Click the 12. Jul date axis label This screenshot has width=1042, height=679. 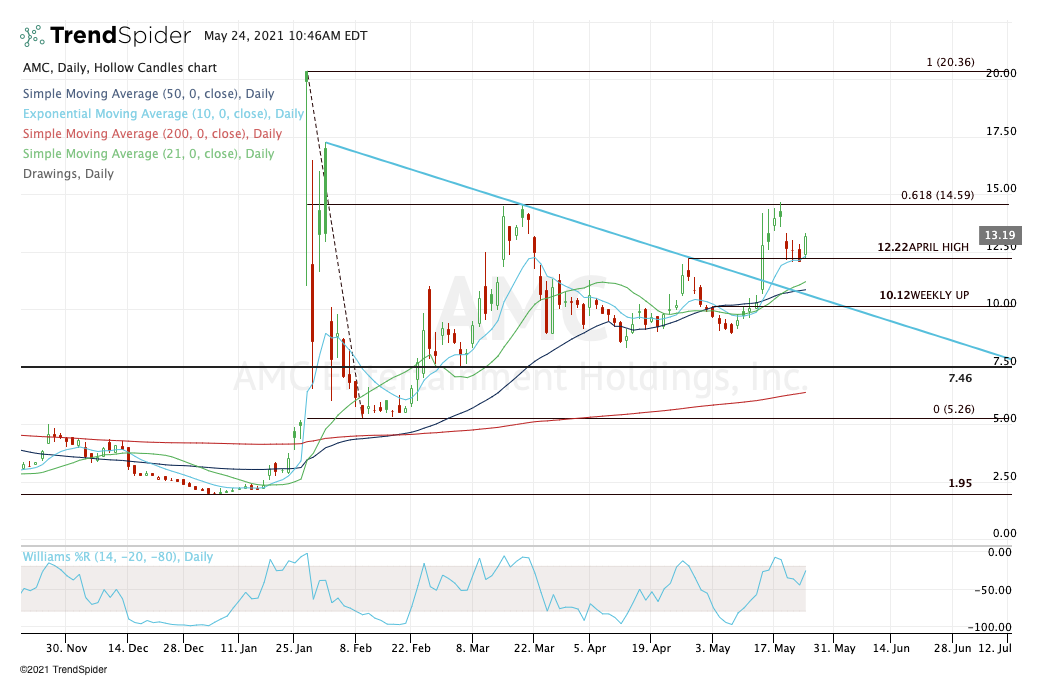coord(994,648)
